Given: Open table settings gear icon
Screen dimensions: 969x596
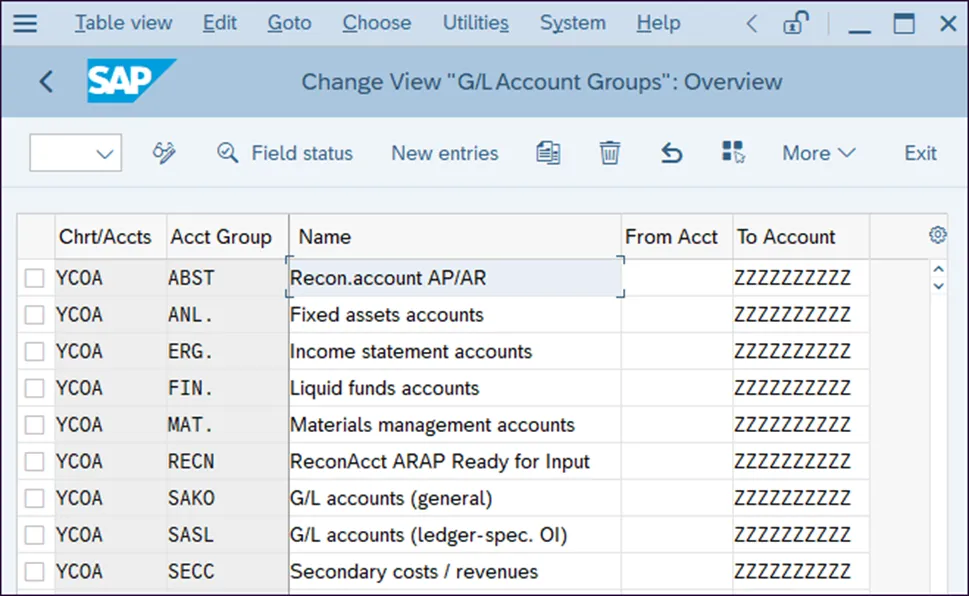Looking at the screenshot, I should (x=937, y=235).
